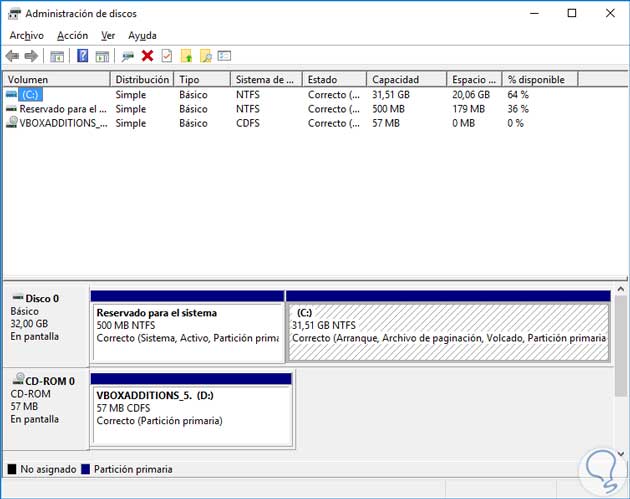Click the black No asignado legend swatch

(12, 469)
